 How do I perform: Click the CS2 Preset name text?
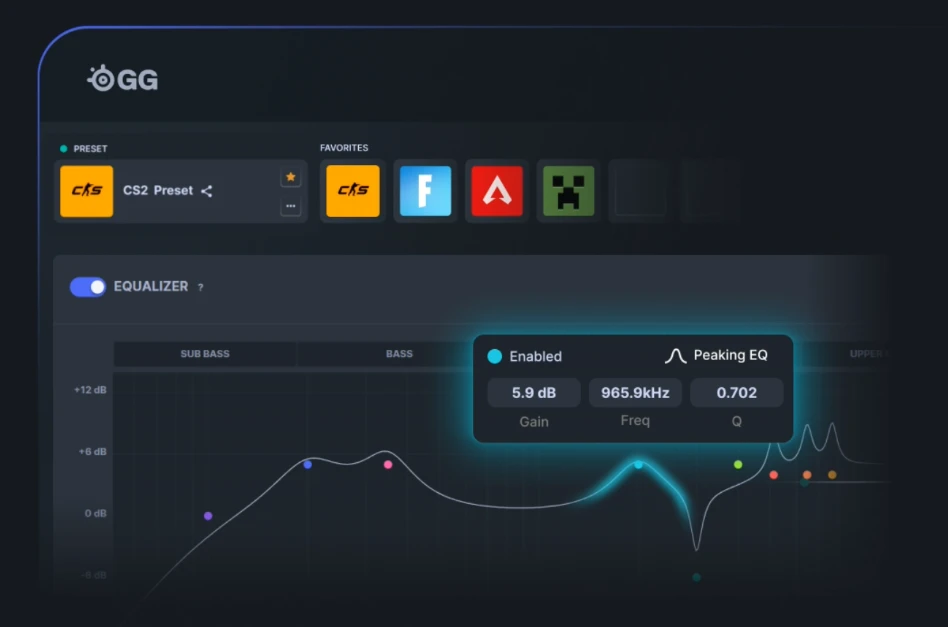pyautogui.click(x=158, y=190)
